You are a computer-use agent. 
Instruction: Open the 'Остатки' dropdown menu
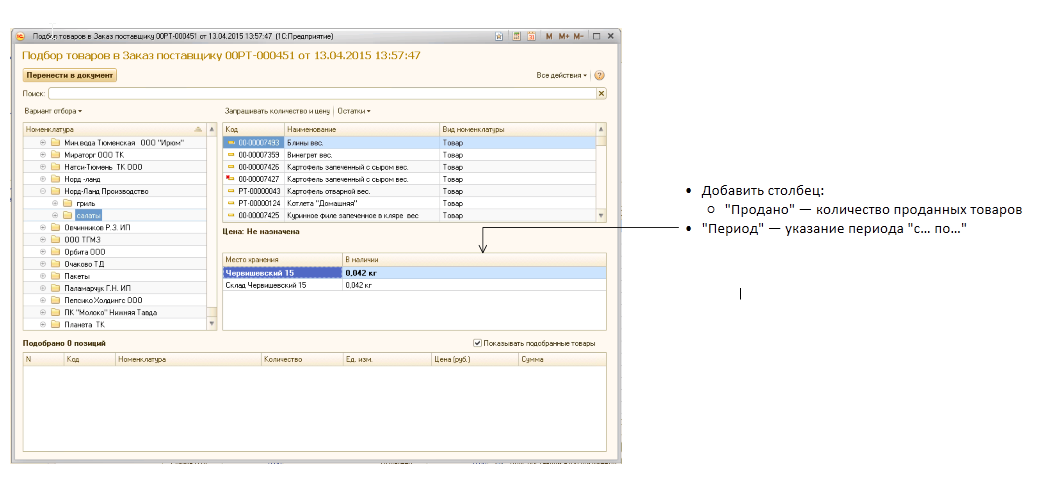click(x=354, y=111)
